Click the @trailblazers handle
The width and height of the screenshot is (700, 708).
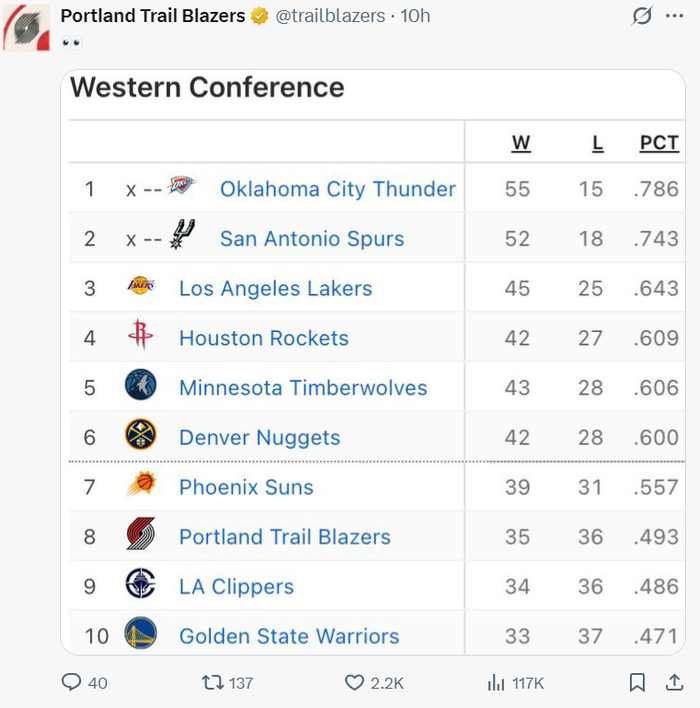point(330,16)
